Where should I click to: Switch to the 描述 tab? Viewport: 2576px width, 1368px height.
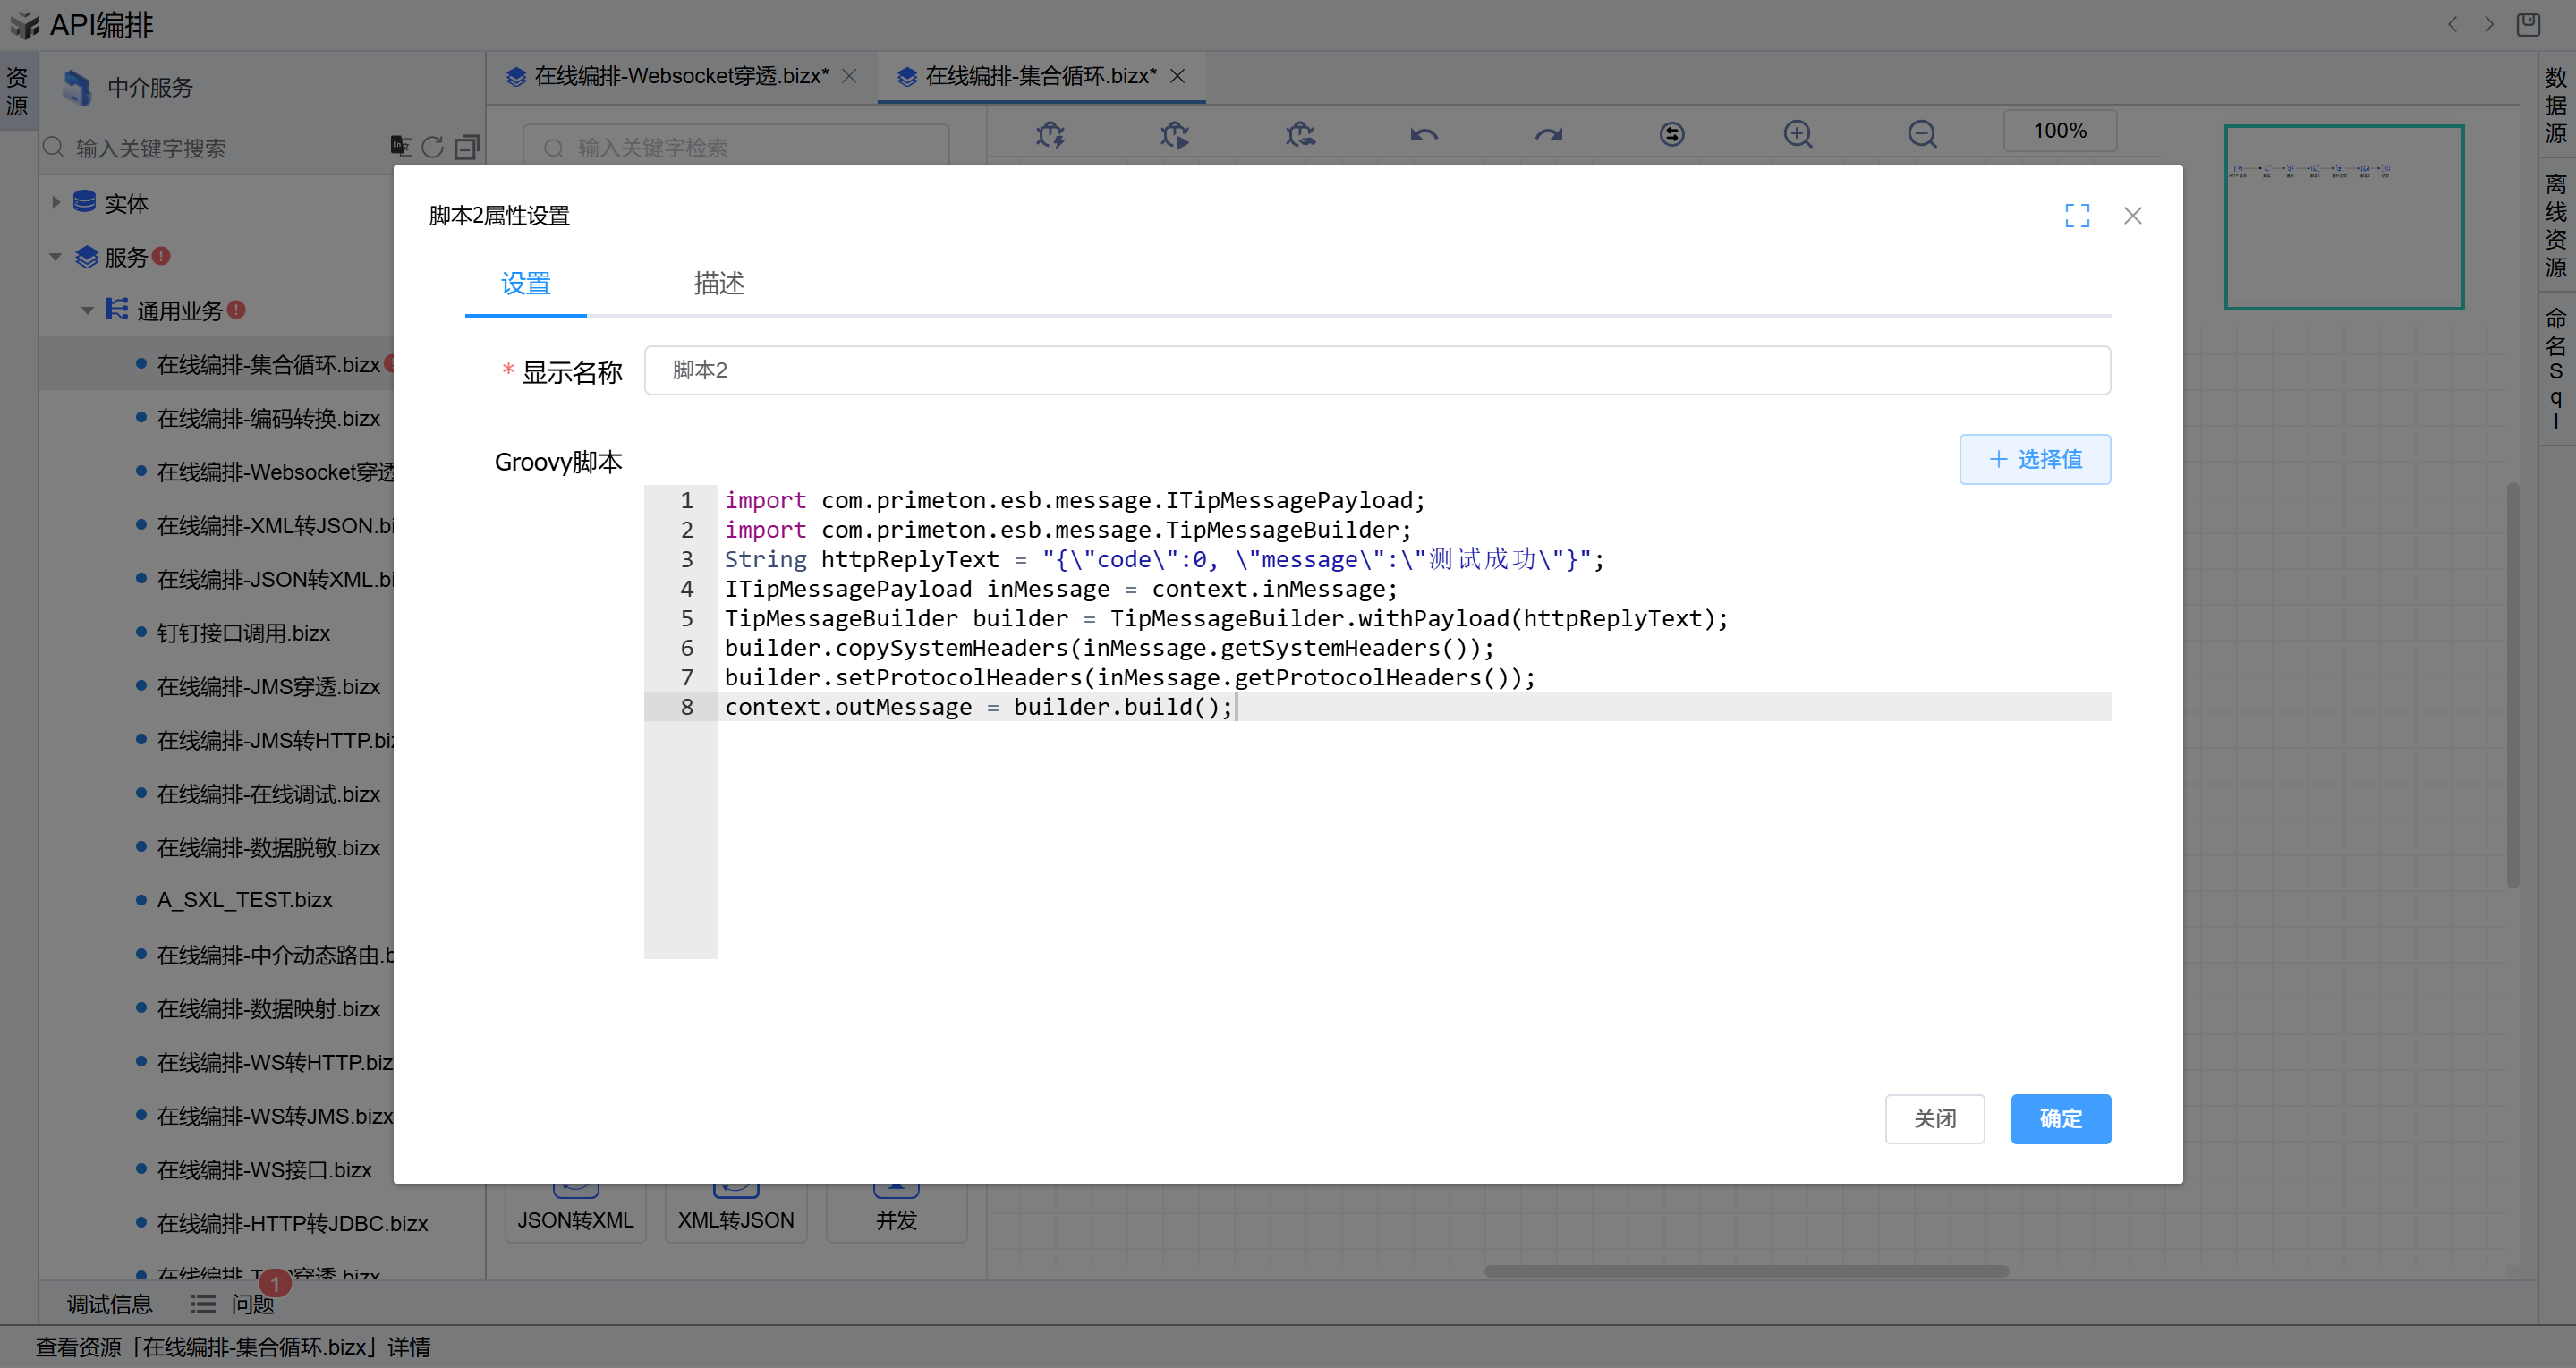tap(718, 283)
